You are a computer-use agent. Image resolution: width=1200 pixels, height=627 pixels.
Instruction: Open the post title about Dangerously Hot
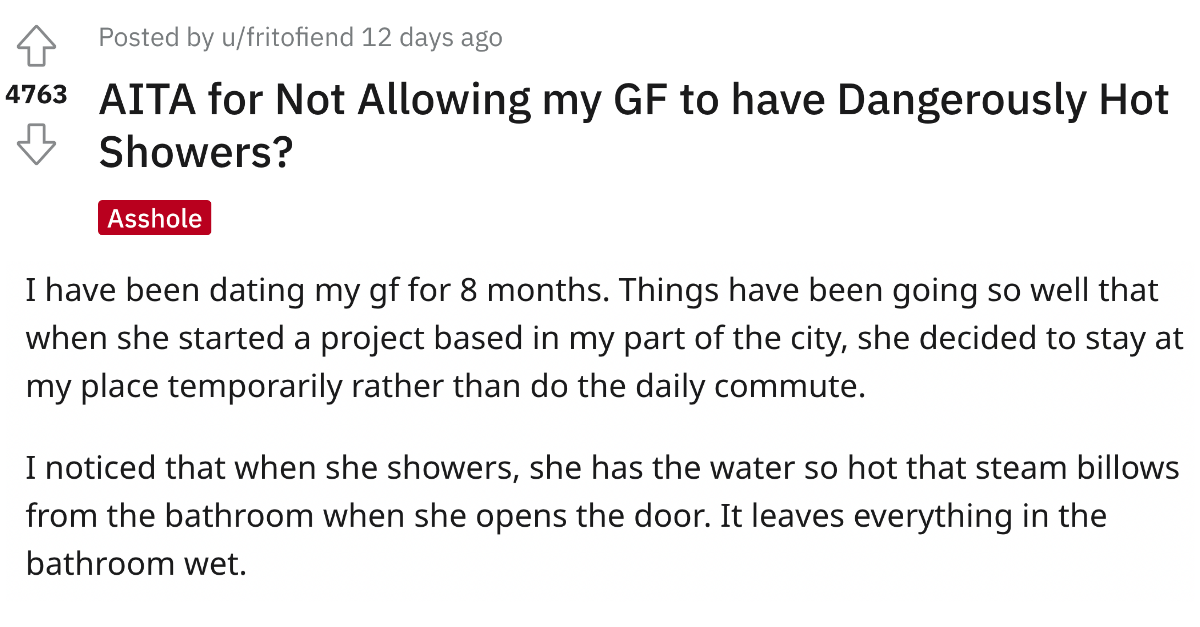pyautogui.click(x=633, y=126)
